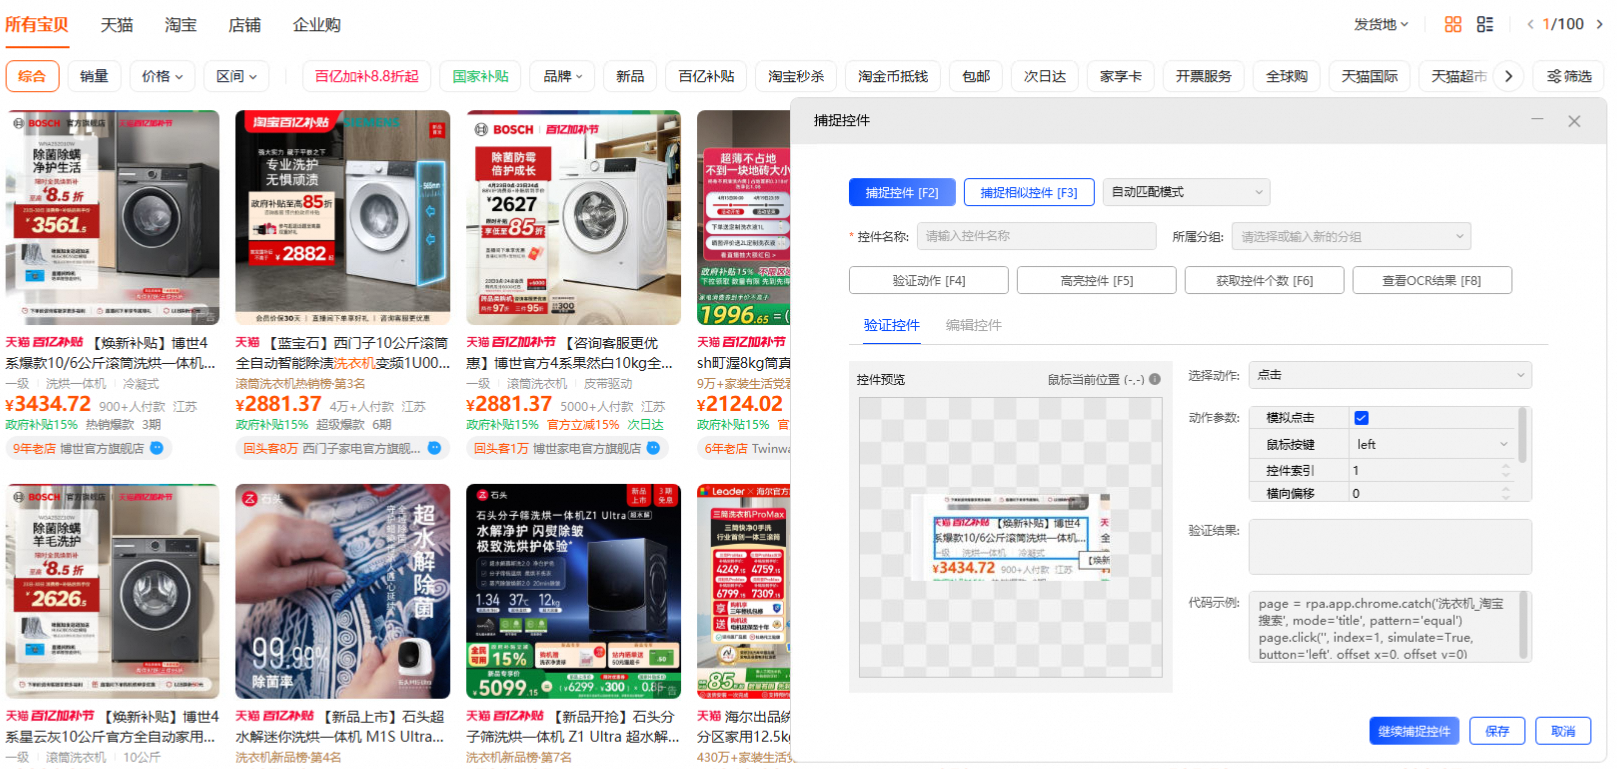
Task: Expand 价格 sort dropdown
Action: pyautogui.click(x=162, y=76)
